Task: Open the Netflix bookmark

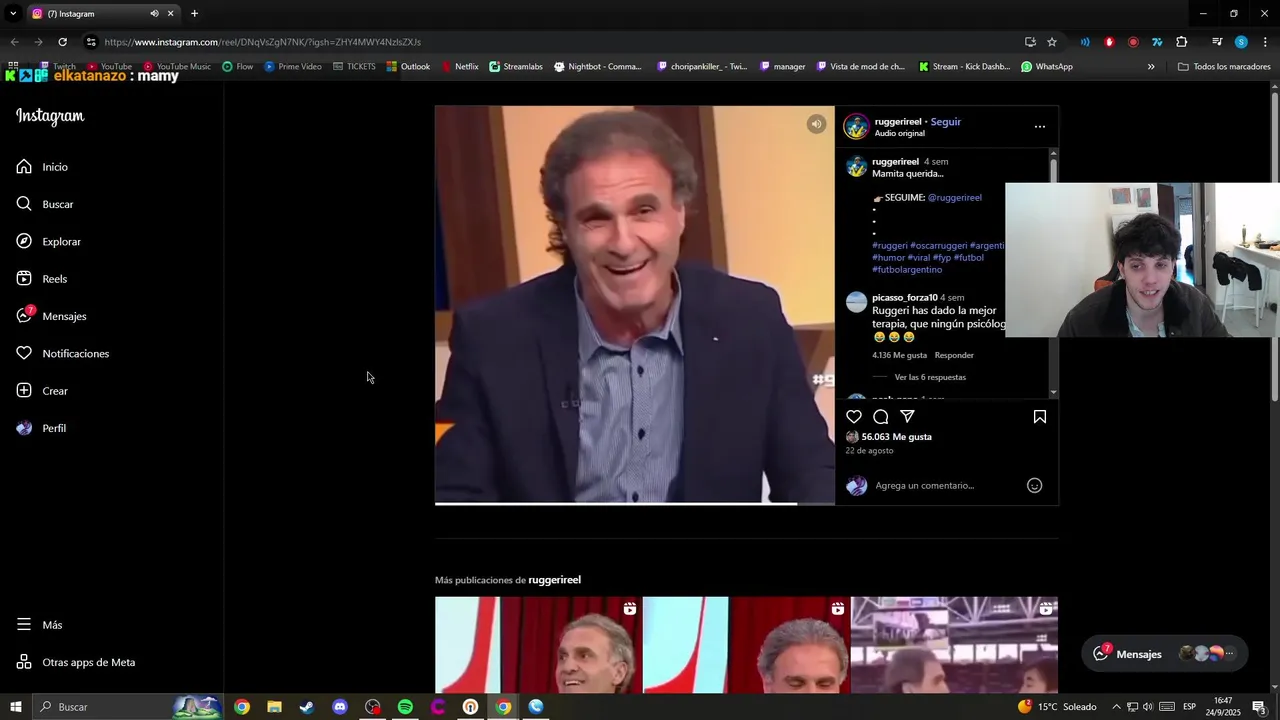Action: tap(460, 67)
